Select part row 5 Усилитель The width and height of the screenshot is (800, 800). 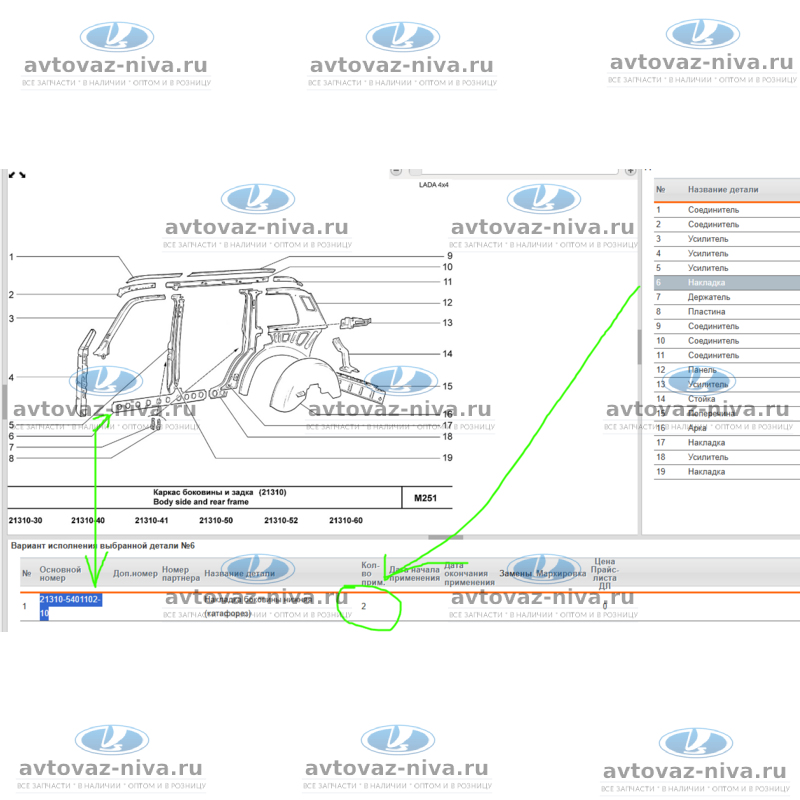click(x=727, y=268)
